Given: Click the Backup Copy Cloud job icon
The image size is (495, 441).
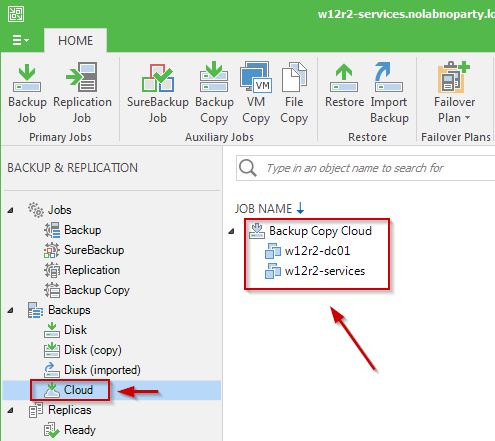Looking at the screenshot, I should pyautogui.click(x=257, y=231).
